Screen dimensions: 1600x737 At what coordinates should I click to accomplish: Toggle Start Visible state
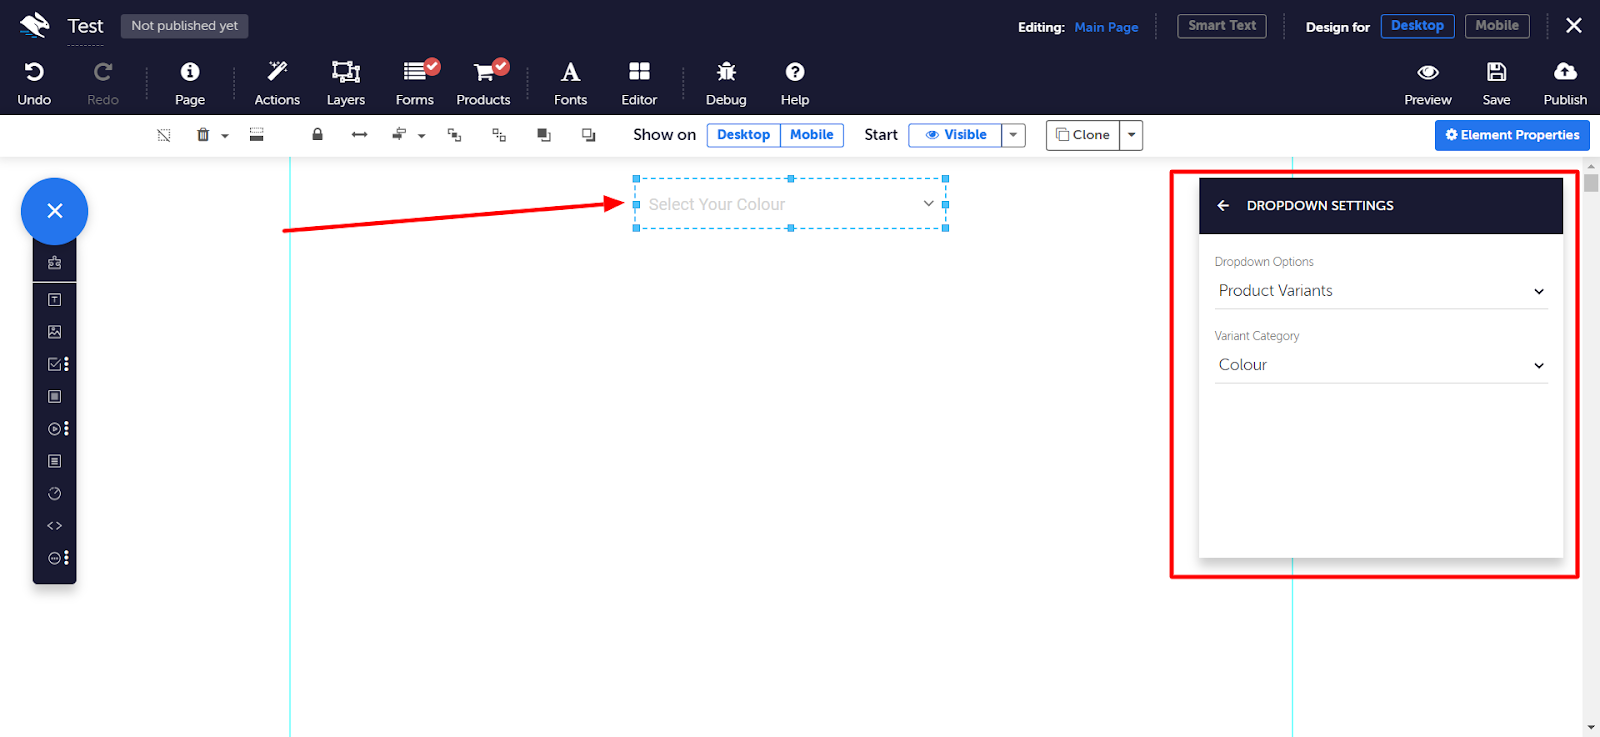point(955,135)
